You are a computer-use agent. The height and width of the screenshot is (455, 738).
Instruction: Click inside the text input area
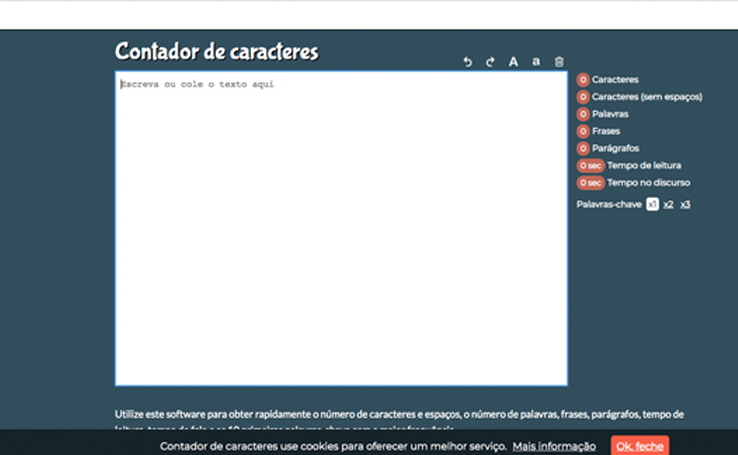pyautogui.click(x=341, y=228)
